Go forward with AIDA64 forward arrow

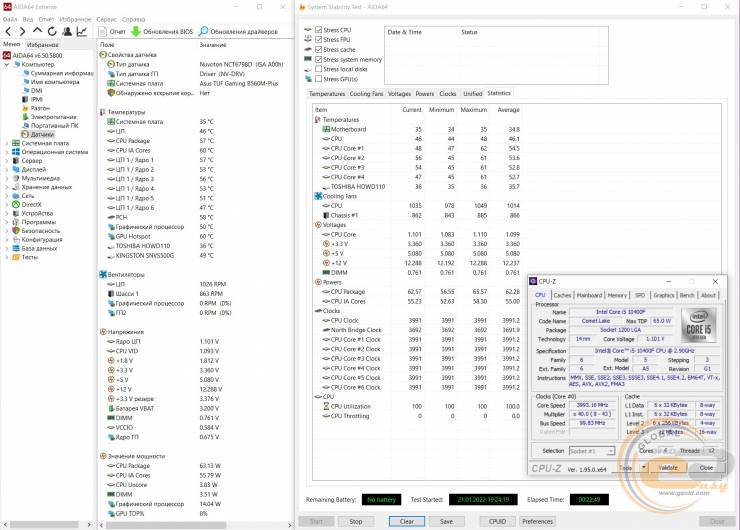coord(22,32)
